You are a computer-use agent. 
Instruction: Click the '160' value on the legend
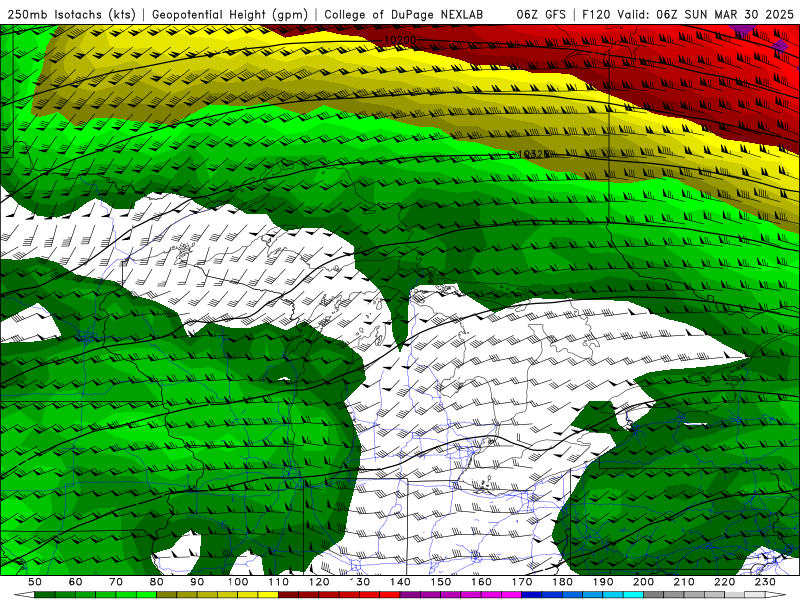[x=481, y=582]
